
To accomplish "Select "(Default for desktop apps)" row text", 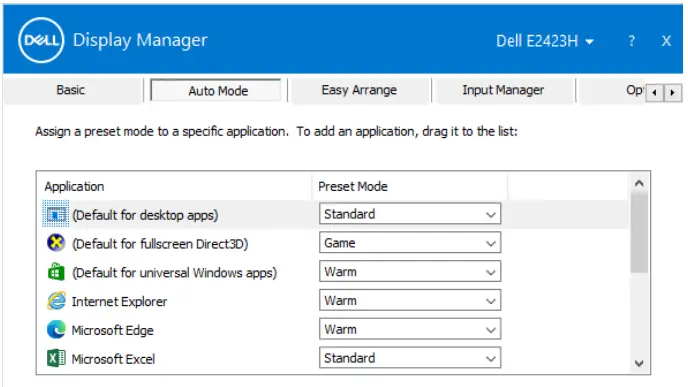I will (x=145, y=215).
